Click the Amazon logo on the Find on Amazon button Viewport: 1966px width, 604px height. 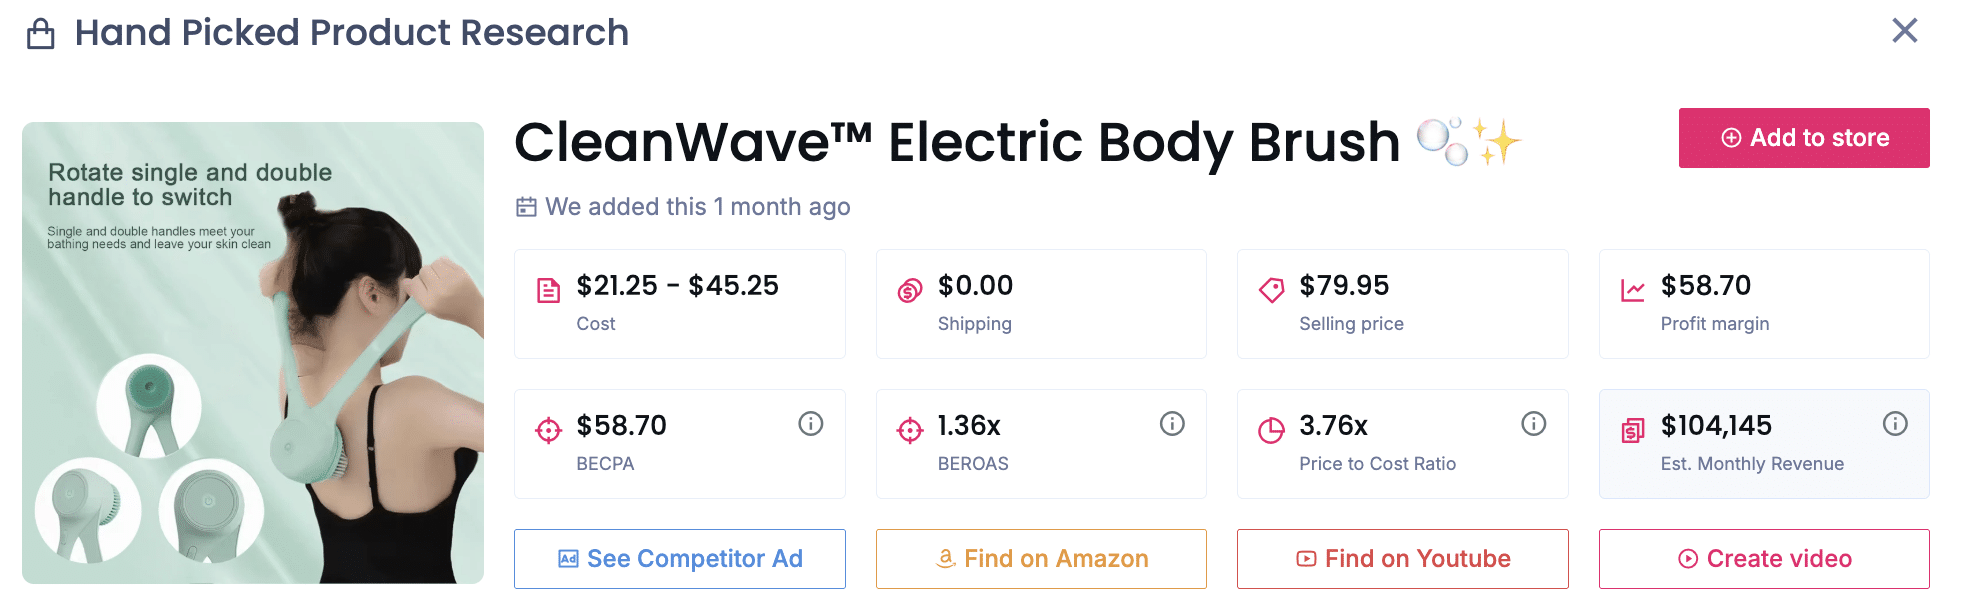pyautogui.click(x=945, y=558)
